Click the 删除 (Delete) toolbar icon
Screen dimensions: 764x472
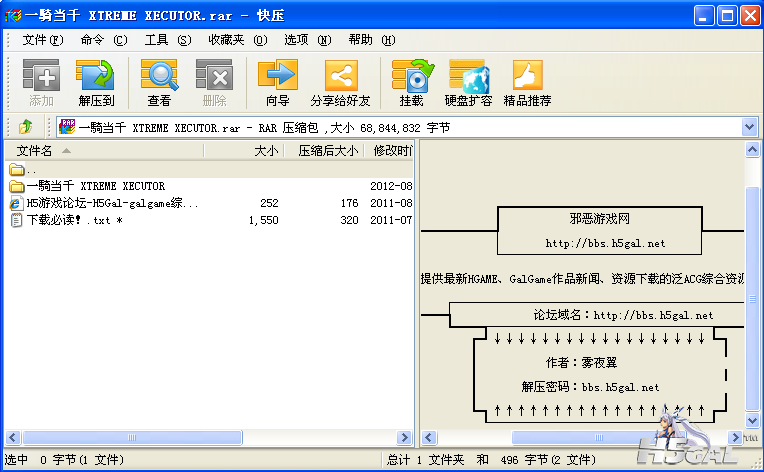[214, 82]
